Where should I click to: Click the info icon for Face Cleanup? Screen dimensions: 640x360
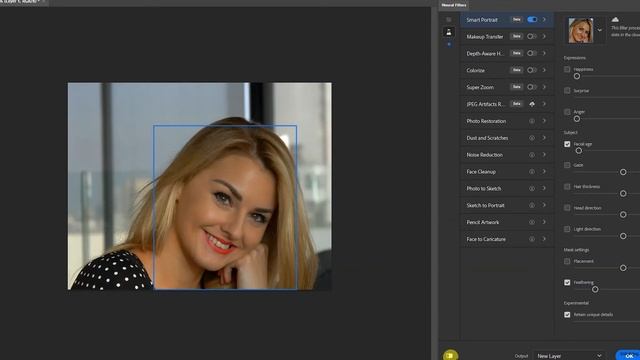532,171
